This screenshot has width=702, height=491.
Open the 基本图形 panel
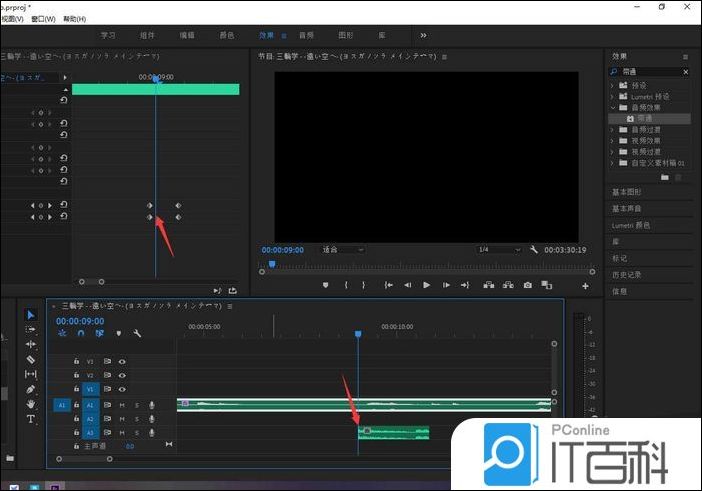[x=627, y=192]
